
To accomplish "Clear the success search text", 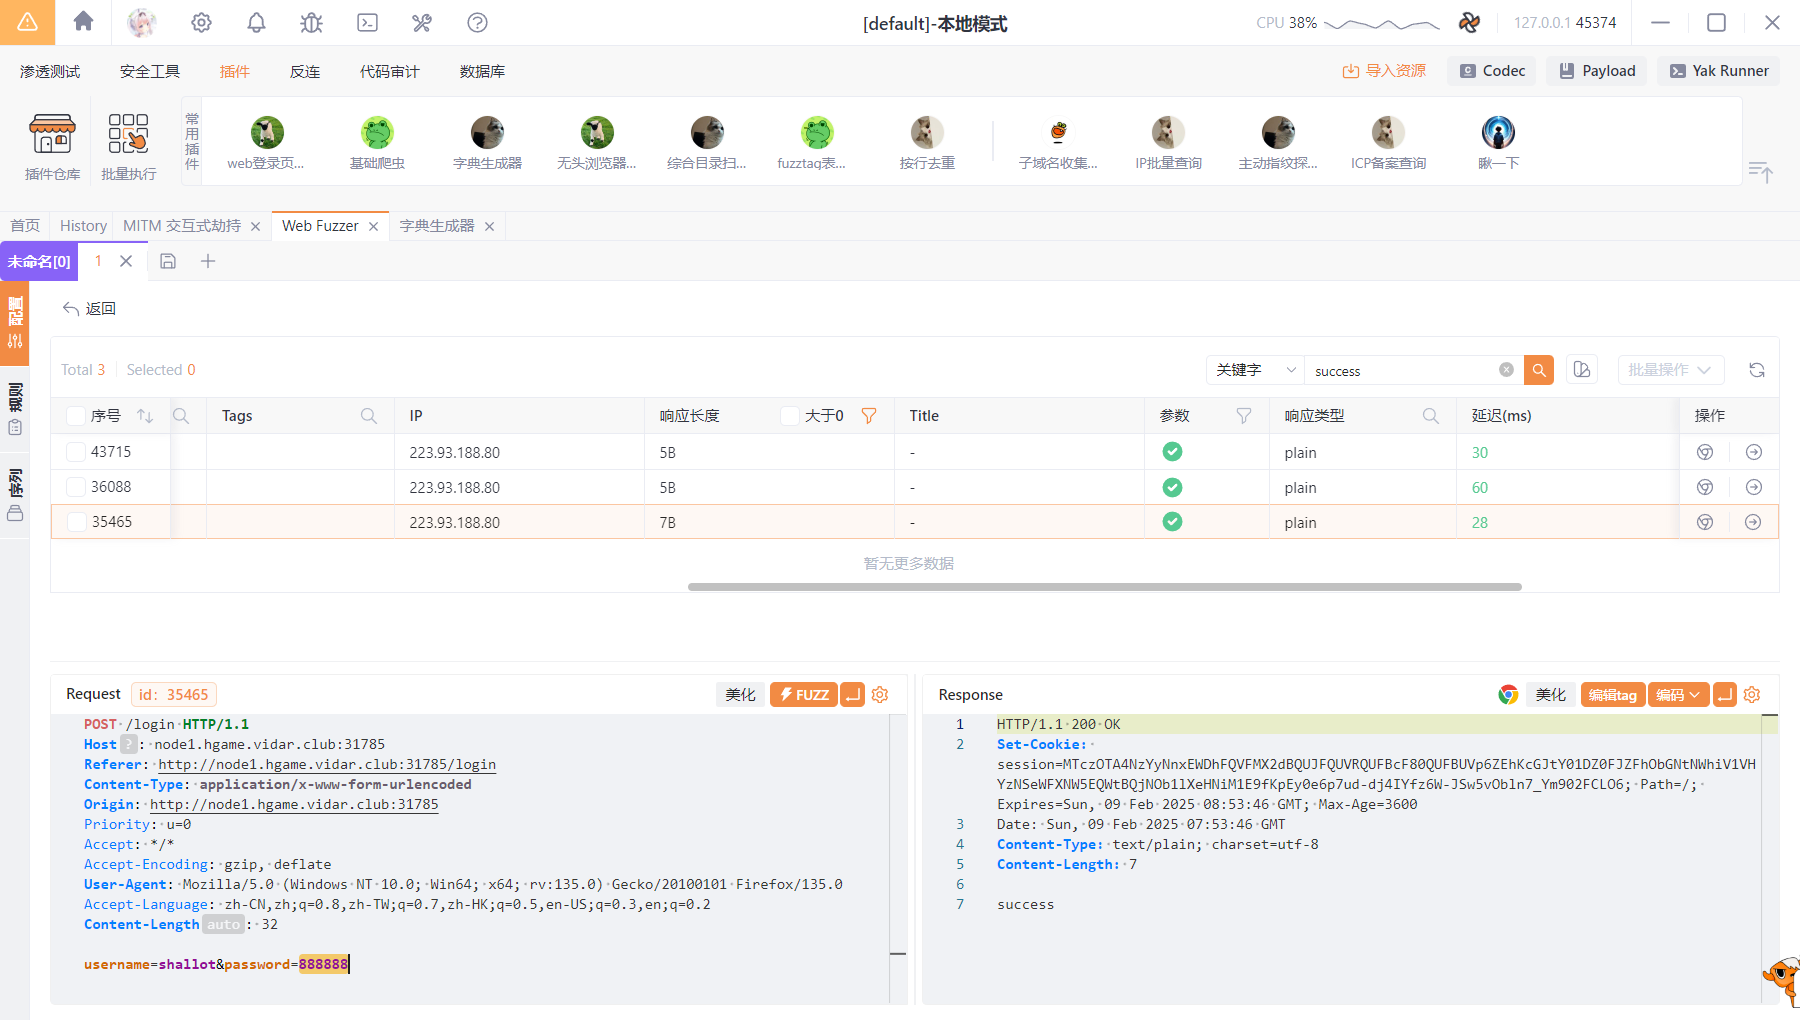I will [1506, 370].
